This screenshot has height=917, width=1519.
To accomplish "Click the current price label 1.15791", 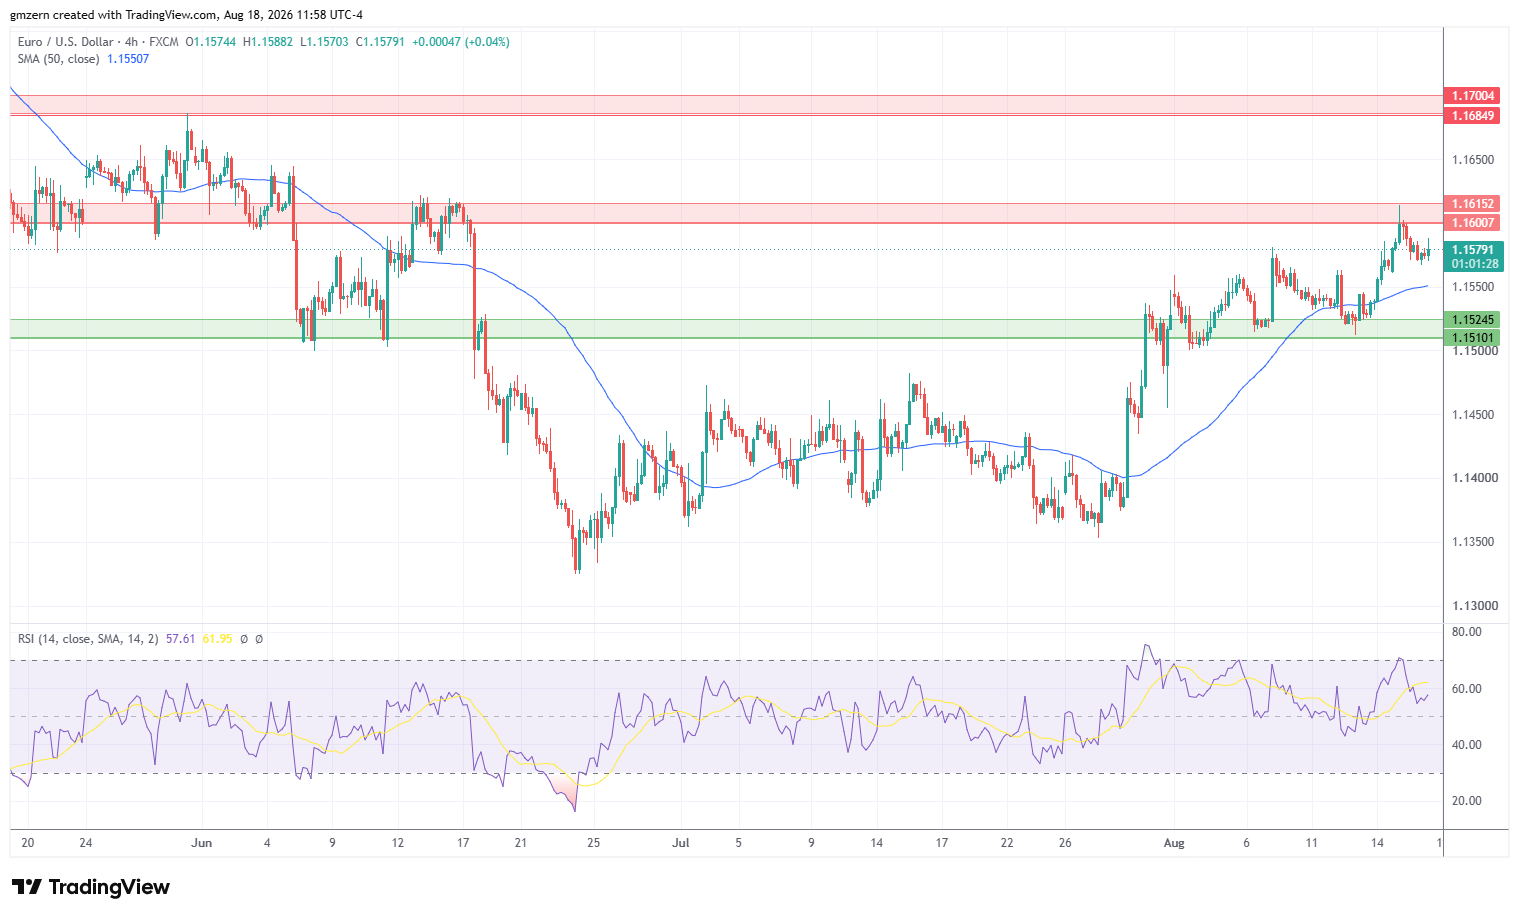I will point(1473,250).
